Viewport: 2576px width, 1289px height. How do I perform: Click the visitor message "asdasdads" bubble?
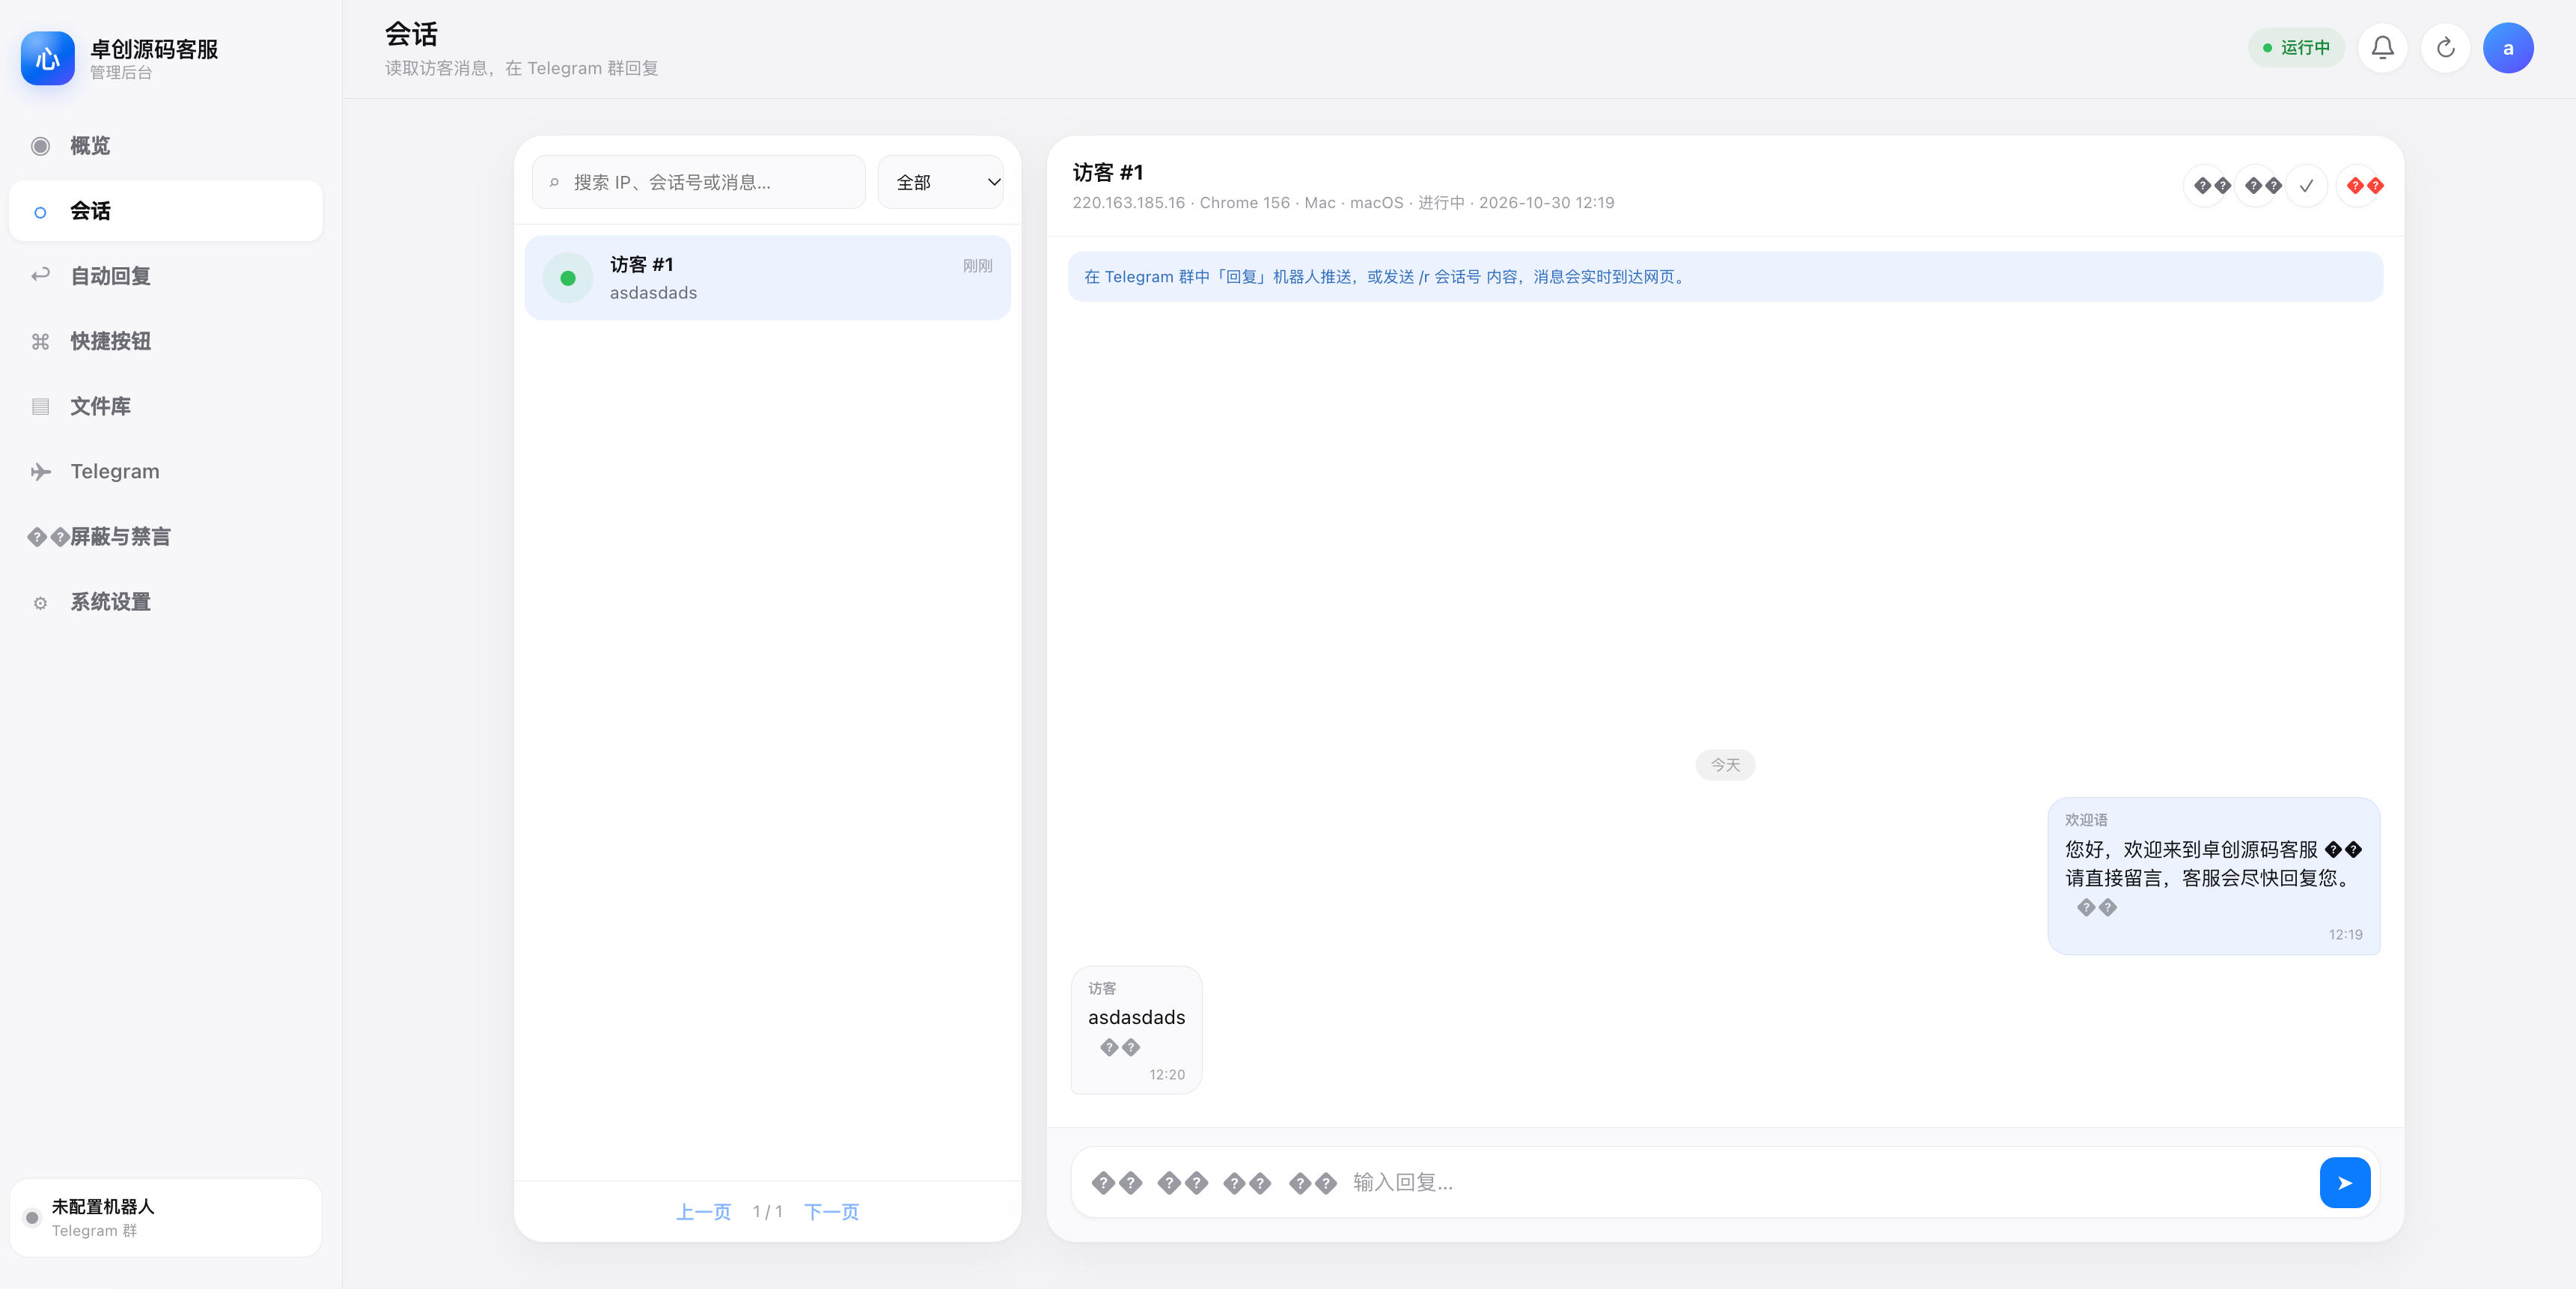point(1136,1030)
